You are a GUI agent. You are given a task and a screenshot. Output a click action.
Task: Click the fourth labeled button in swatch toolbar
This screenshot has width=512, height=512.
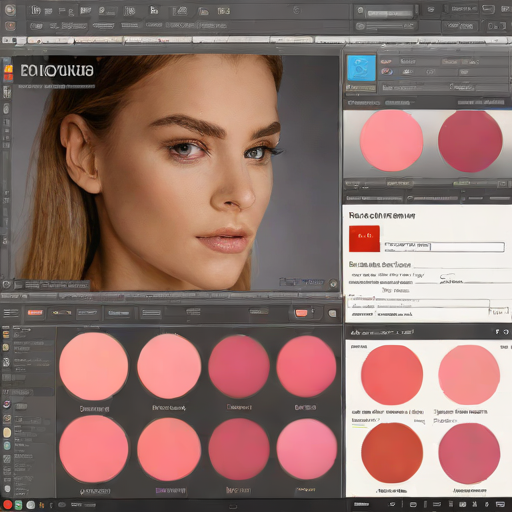[119, 313]
